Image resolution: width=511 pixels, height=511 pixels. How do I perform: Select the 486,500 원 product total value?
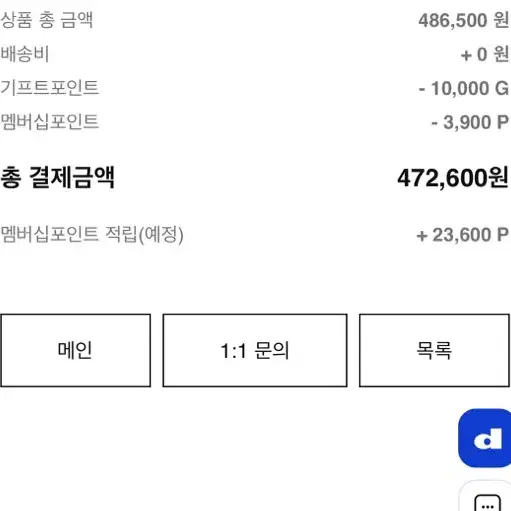click(x=464, y=20)
